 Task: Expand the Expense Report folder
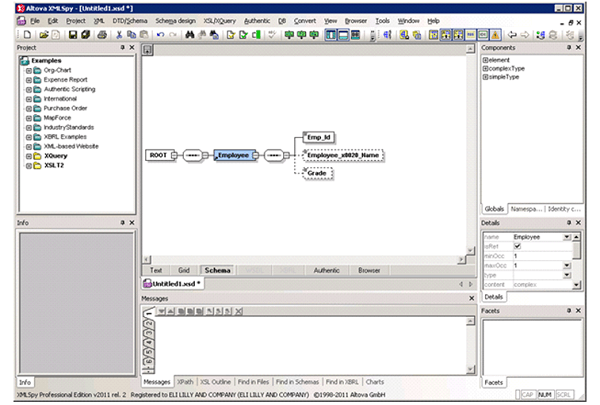pos(28,80)
